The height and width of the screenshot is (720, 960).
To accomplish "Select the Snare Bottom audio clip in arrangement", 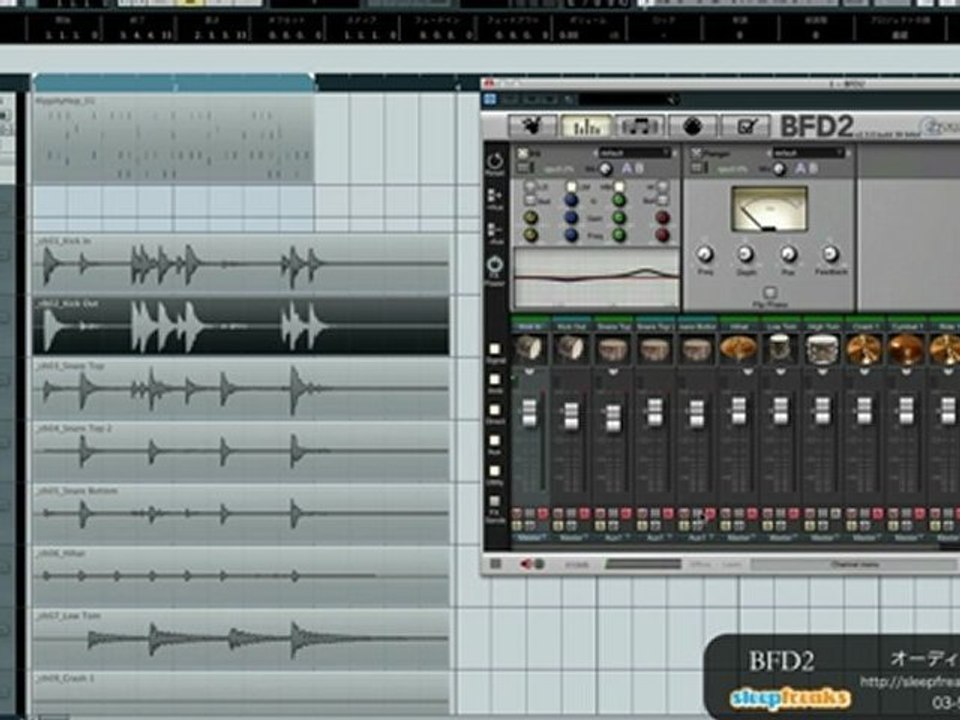I will [x=241, y=513].
